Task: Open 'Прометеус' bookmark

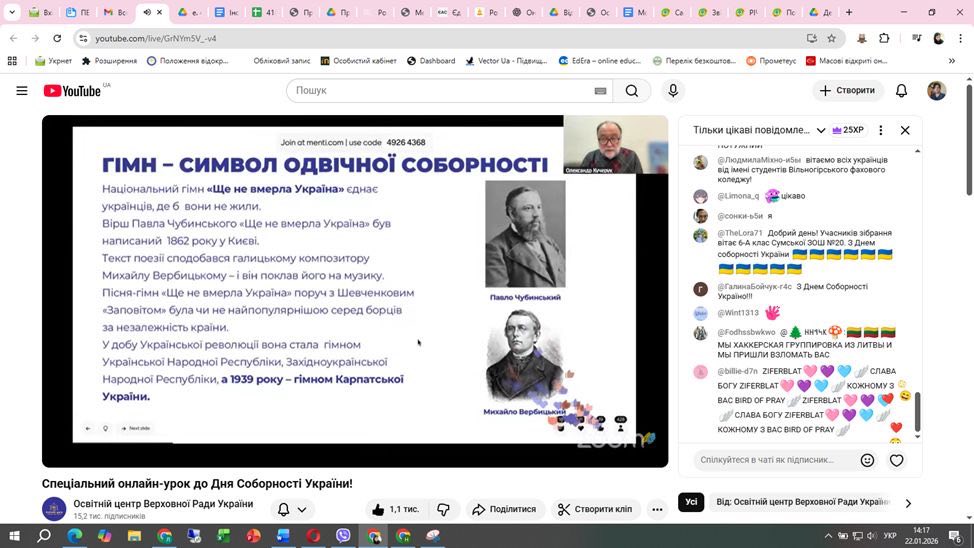Action: click(x=771, y=61)
